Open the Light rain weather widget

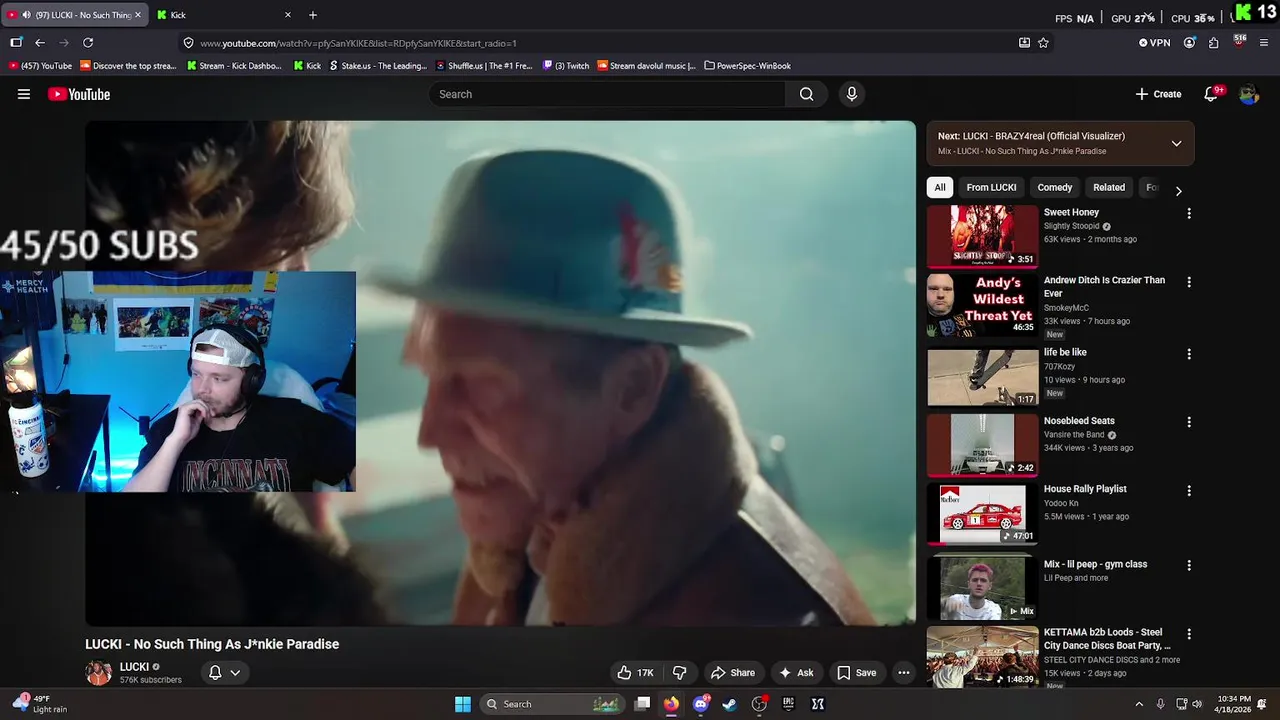pos(40,704)
